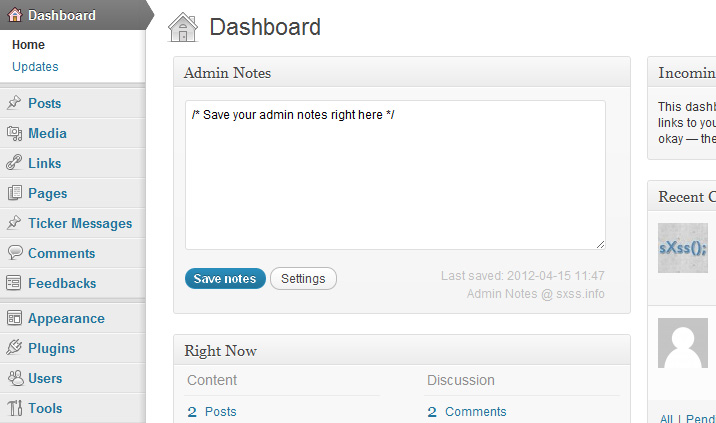Open the Updates submenu item

tap(35, 67)
